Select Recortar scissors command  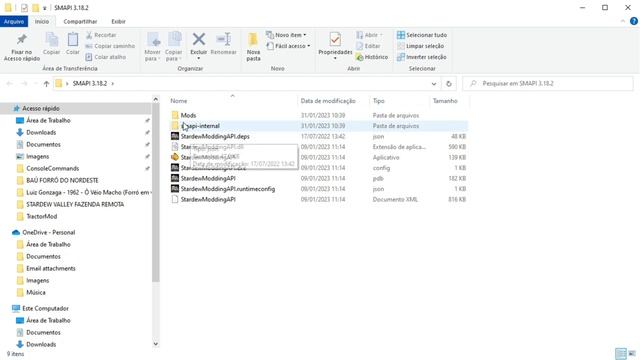tap(101, 35)
